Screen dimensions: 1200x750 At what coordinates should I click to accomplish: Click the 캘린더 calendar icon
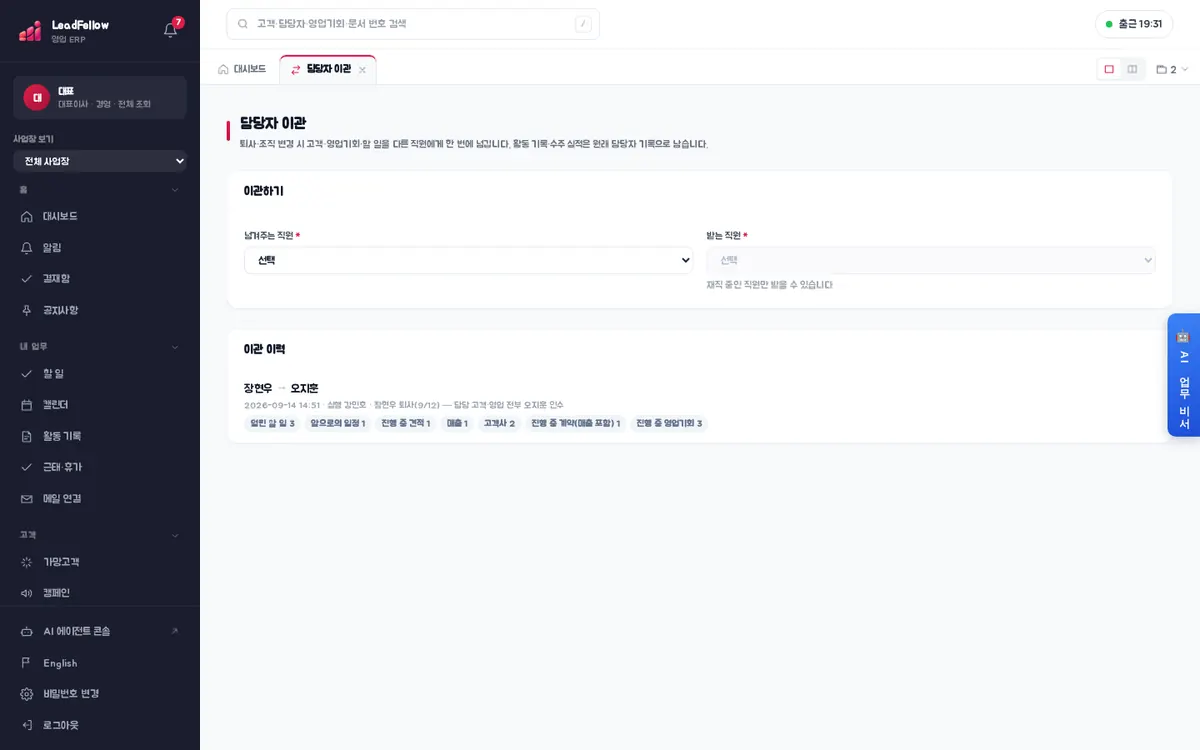pos(27,405)
